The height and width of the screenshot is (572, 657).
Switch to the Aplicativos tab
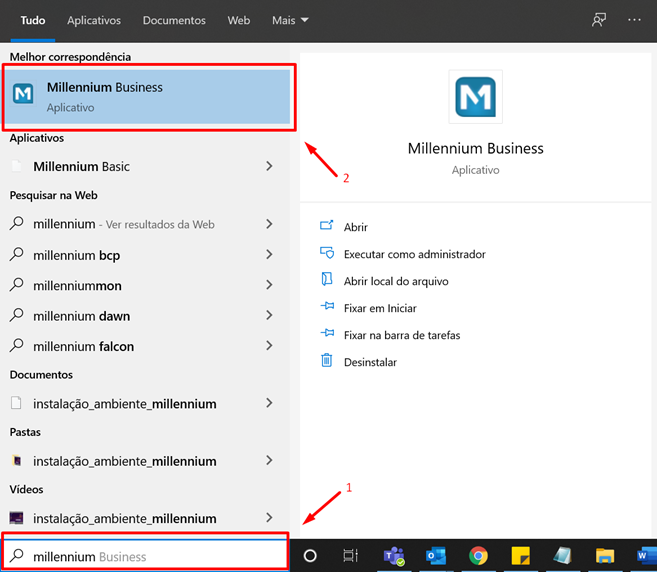[x=94, y=20]
